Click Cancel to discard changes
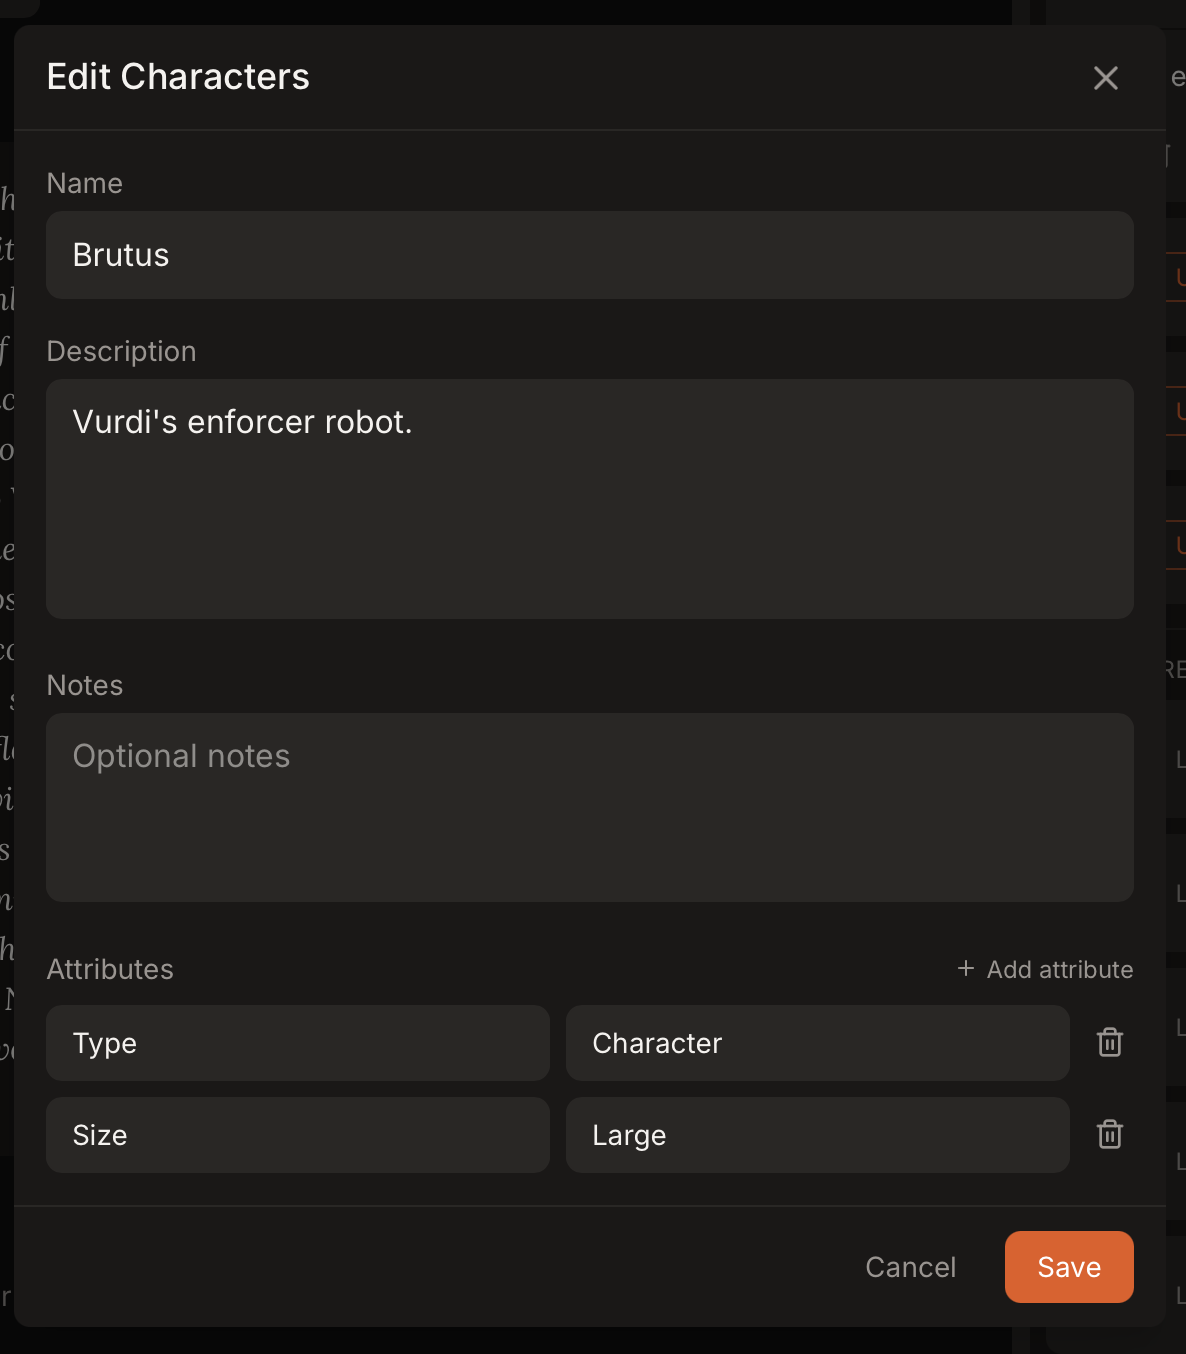Viewport: 1186px width, 1354px height. [910, 1267]
